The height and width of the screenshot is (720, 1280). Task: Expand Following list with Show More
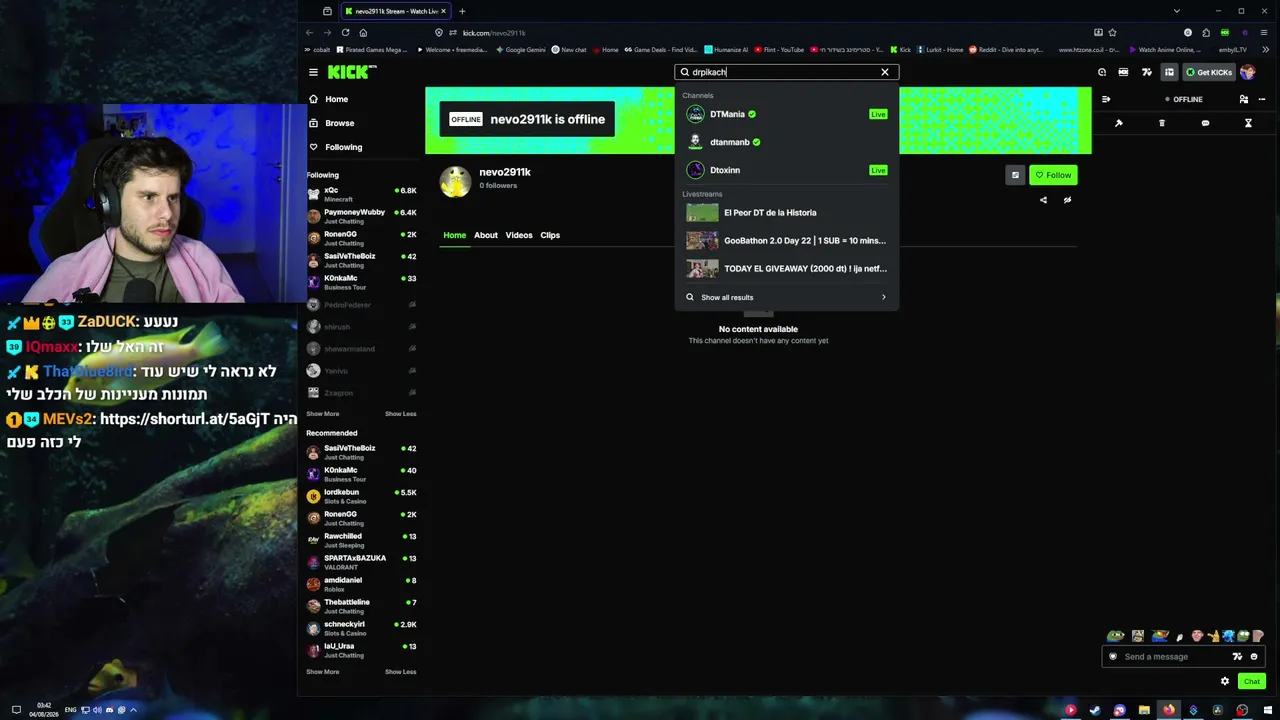323,414
